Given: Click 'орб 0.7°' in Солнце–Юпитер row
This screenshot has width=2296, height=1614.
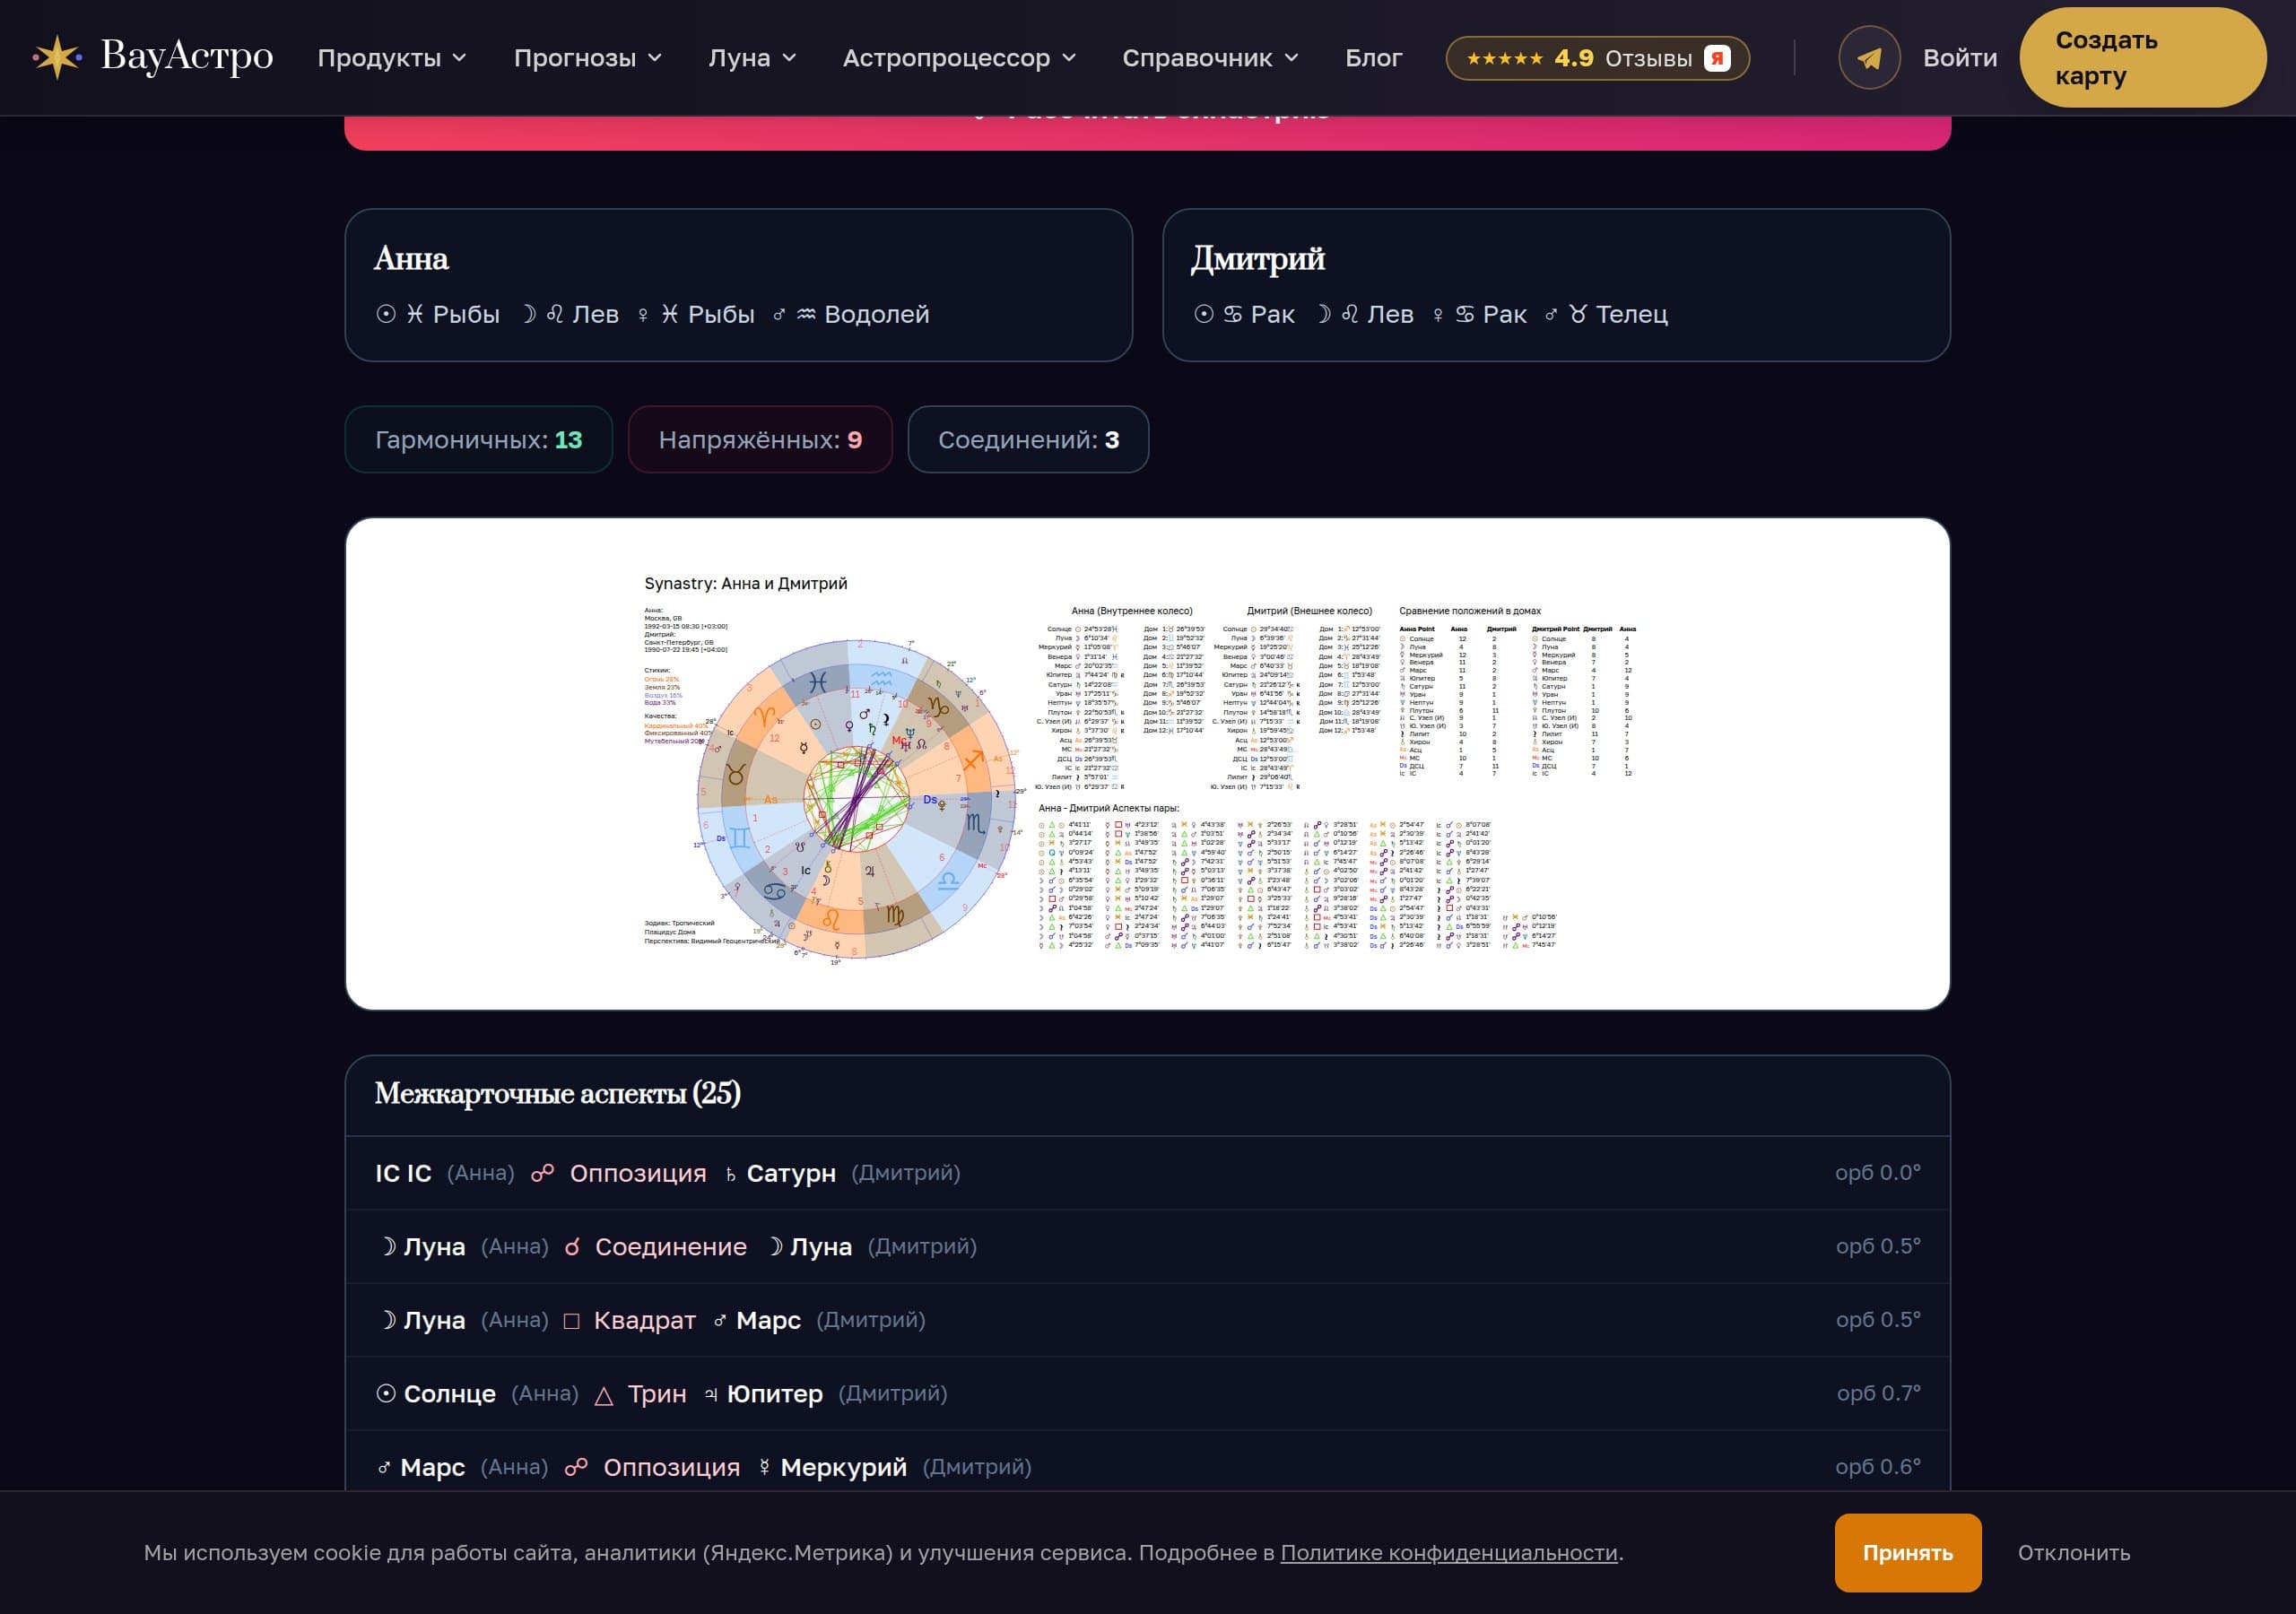Looking at the screenshot, I should [x=1878, y=1393].
